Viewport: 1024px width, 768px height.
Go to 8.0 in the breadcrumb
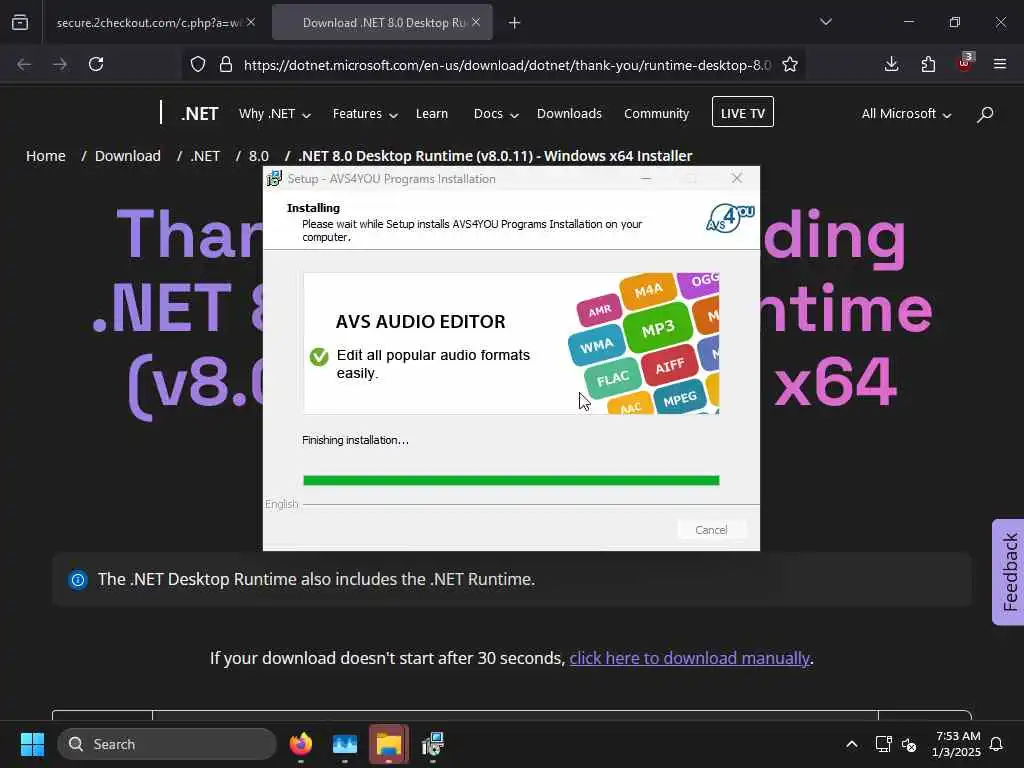(259, 156)
